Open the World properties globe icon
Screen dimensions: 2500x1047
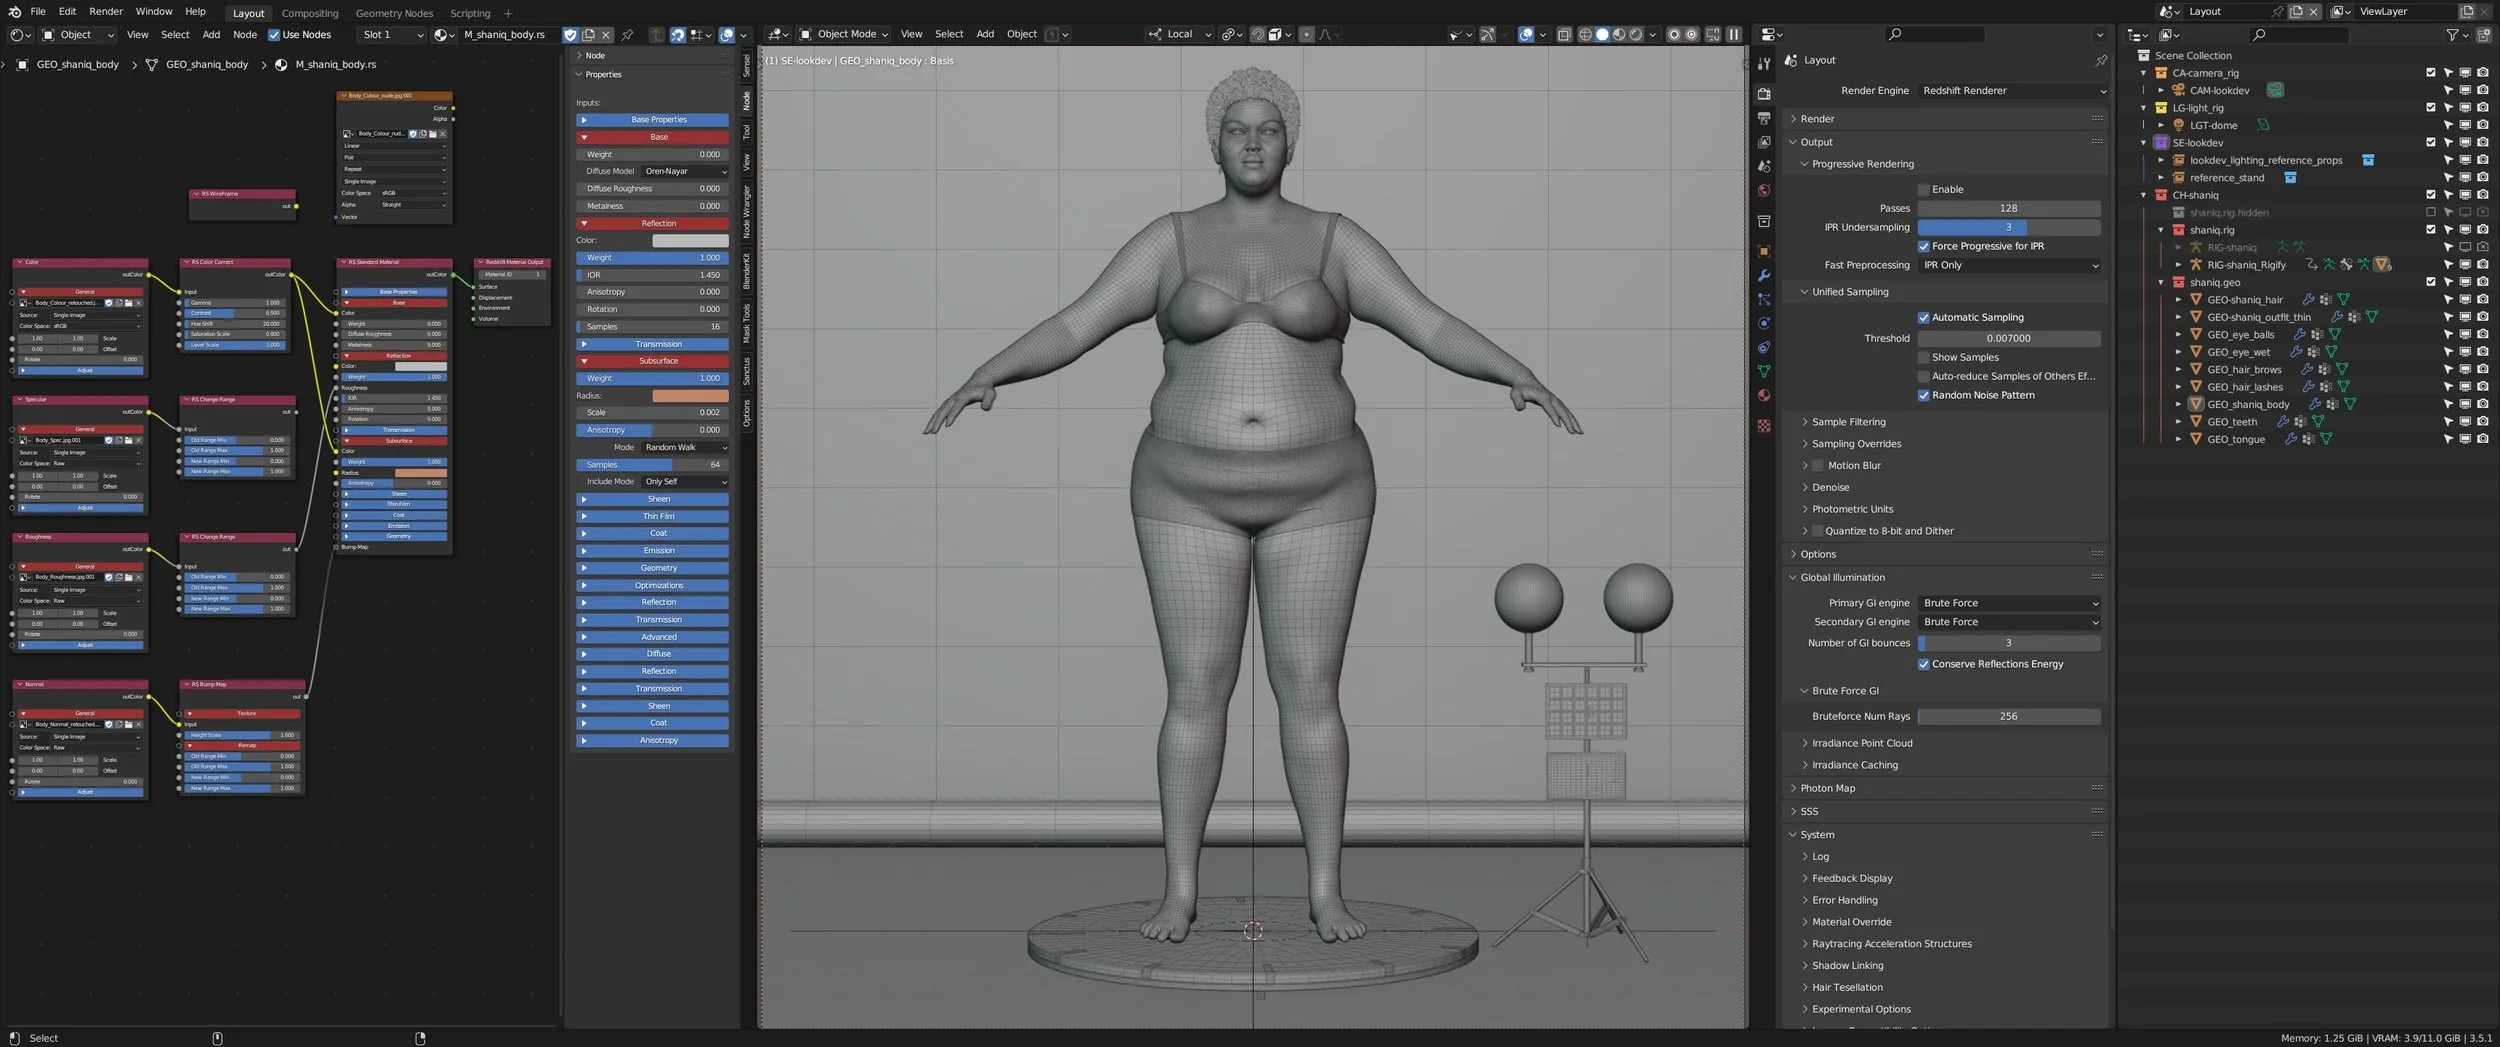point(1764,191)
